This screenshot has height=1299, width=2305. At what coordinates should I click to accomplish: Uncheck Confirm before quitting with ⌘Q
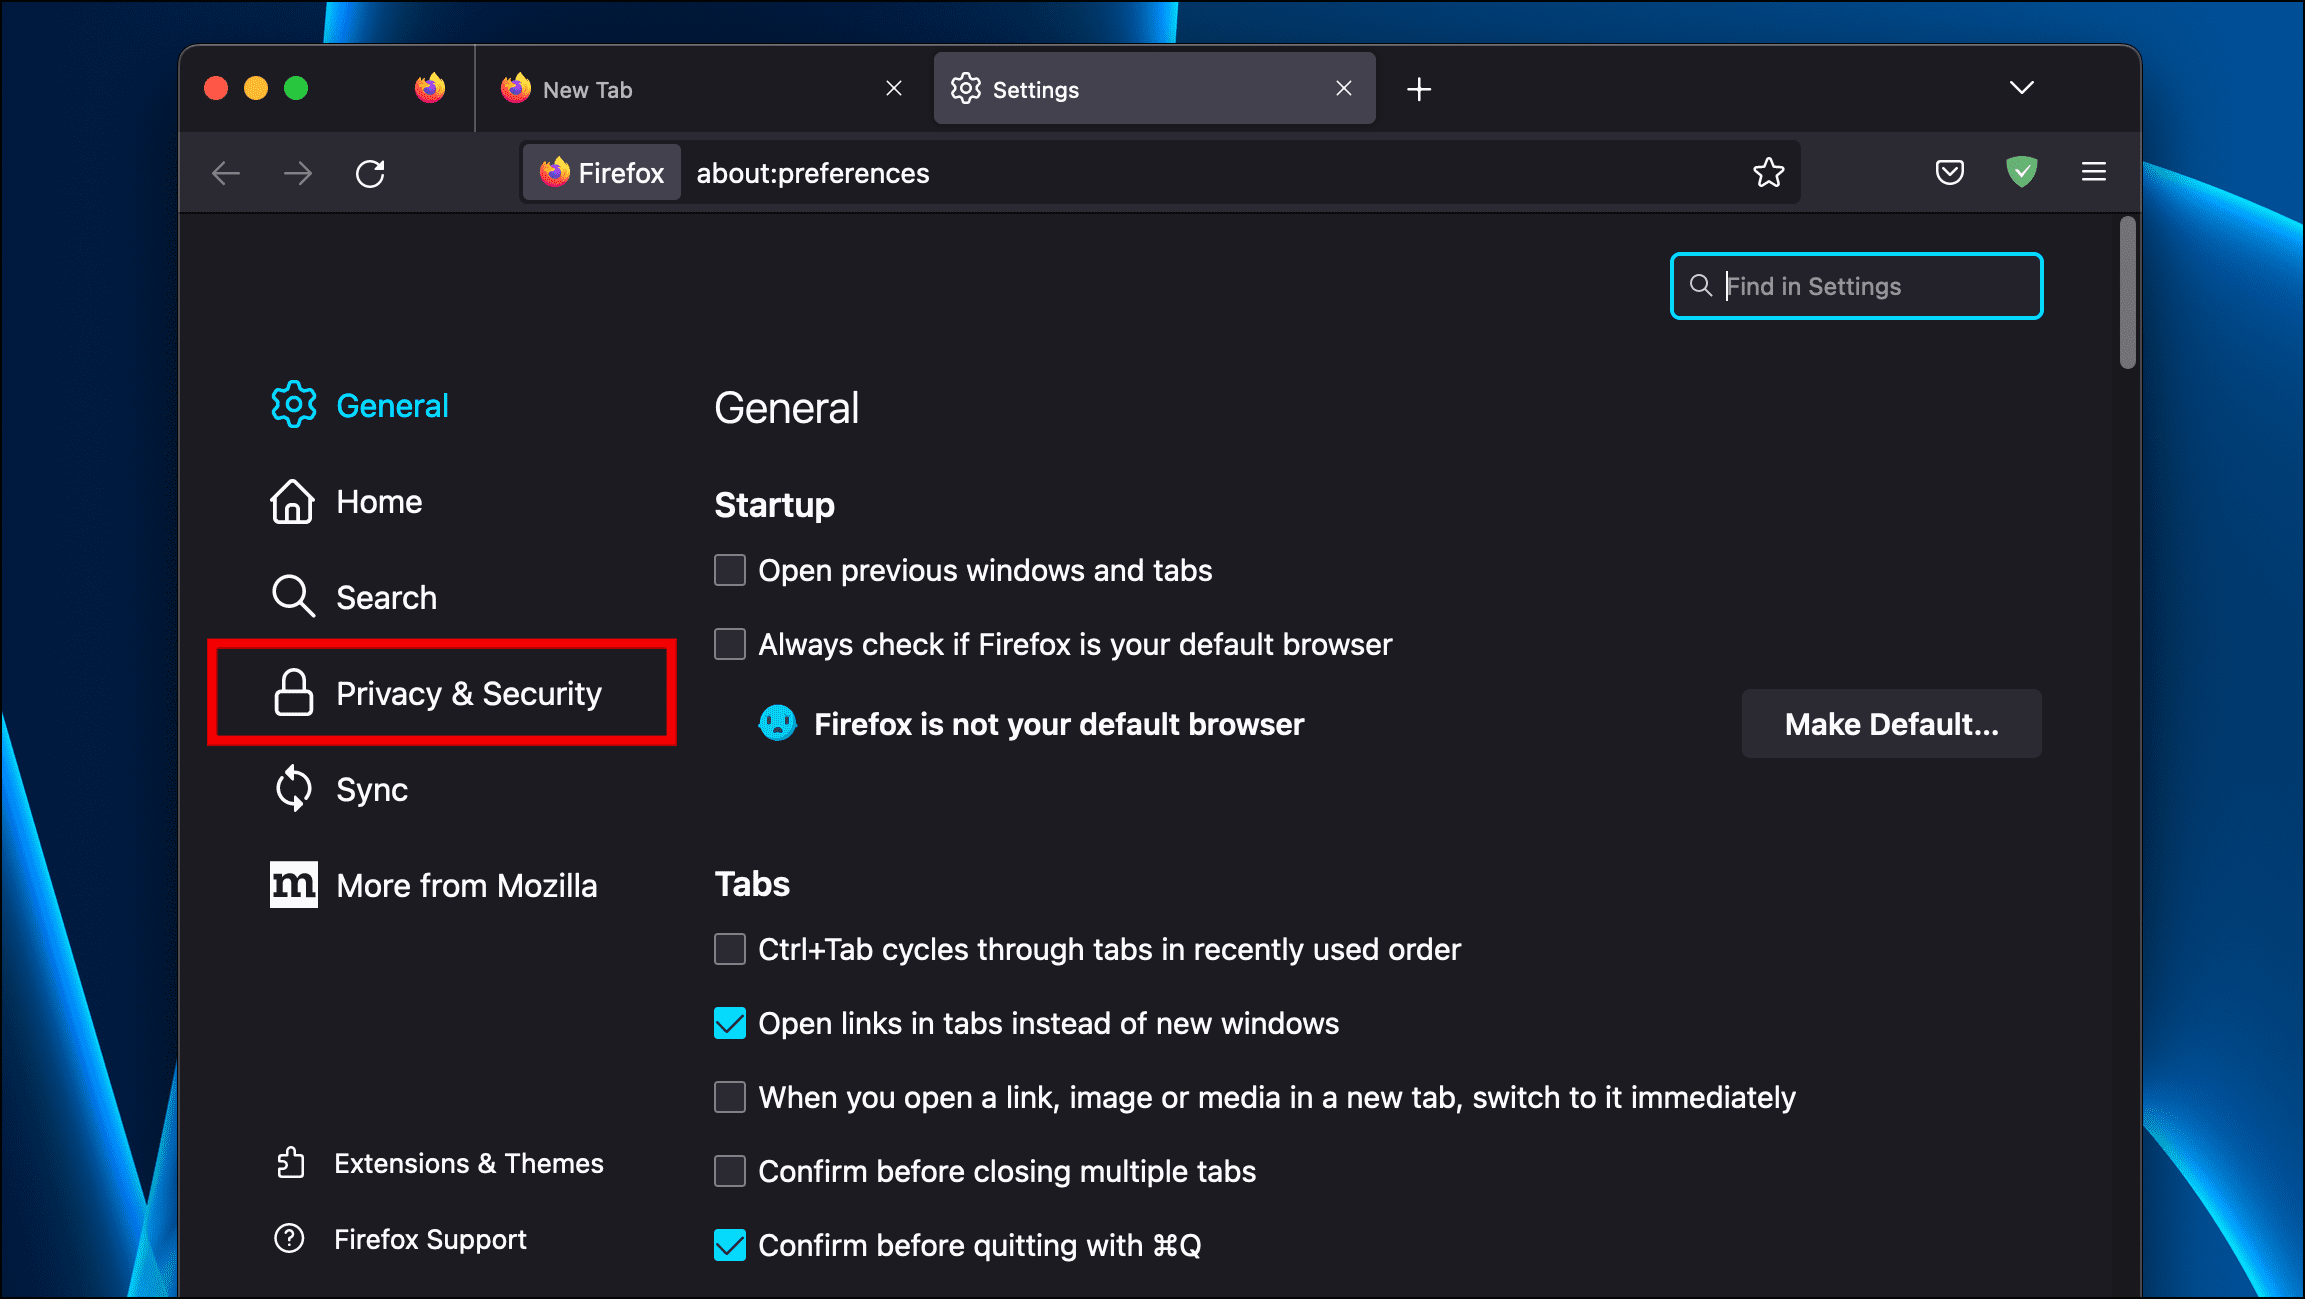point(730,1245)
